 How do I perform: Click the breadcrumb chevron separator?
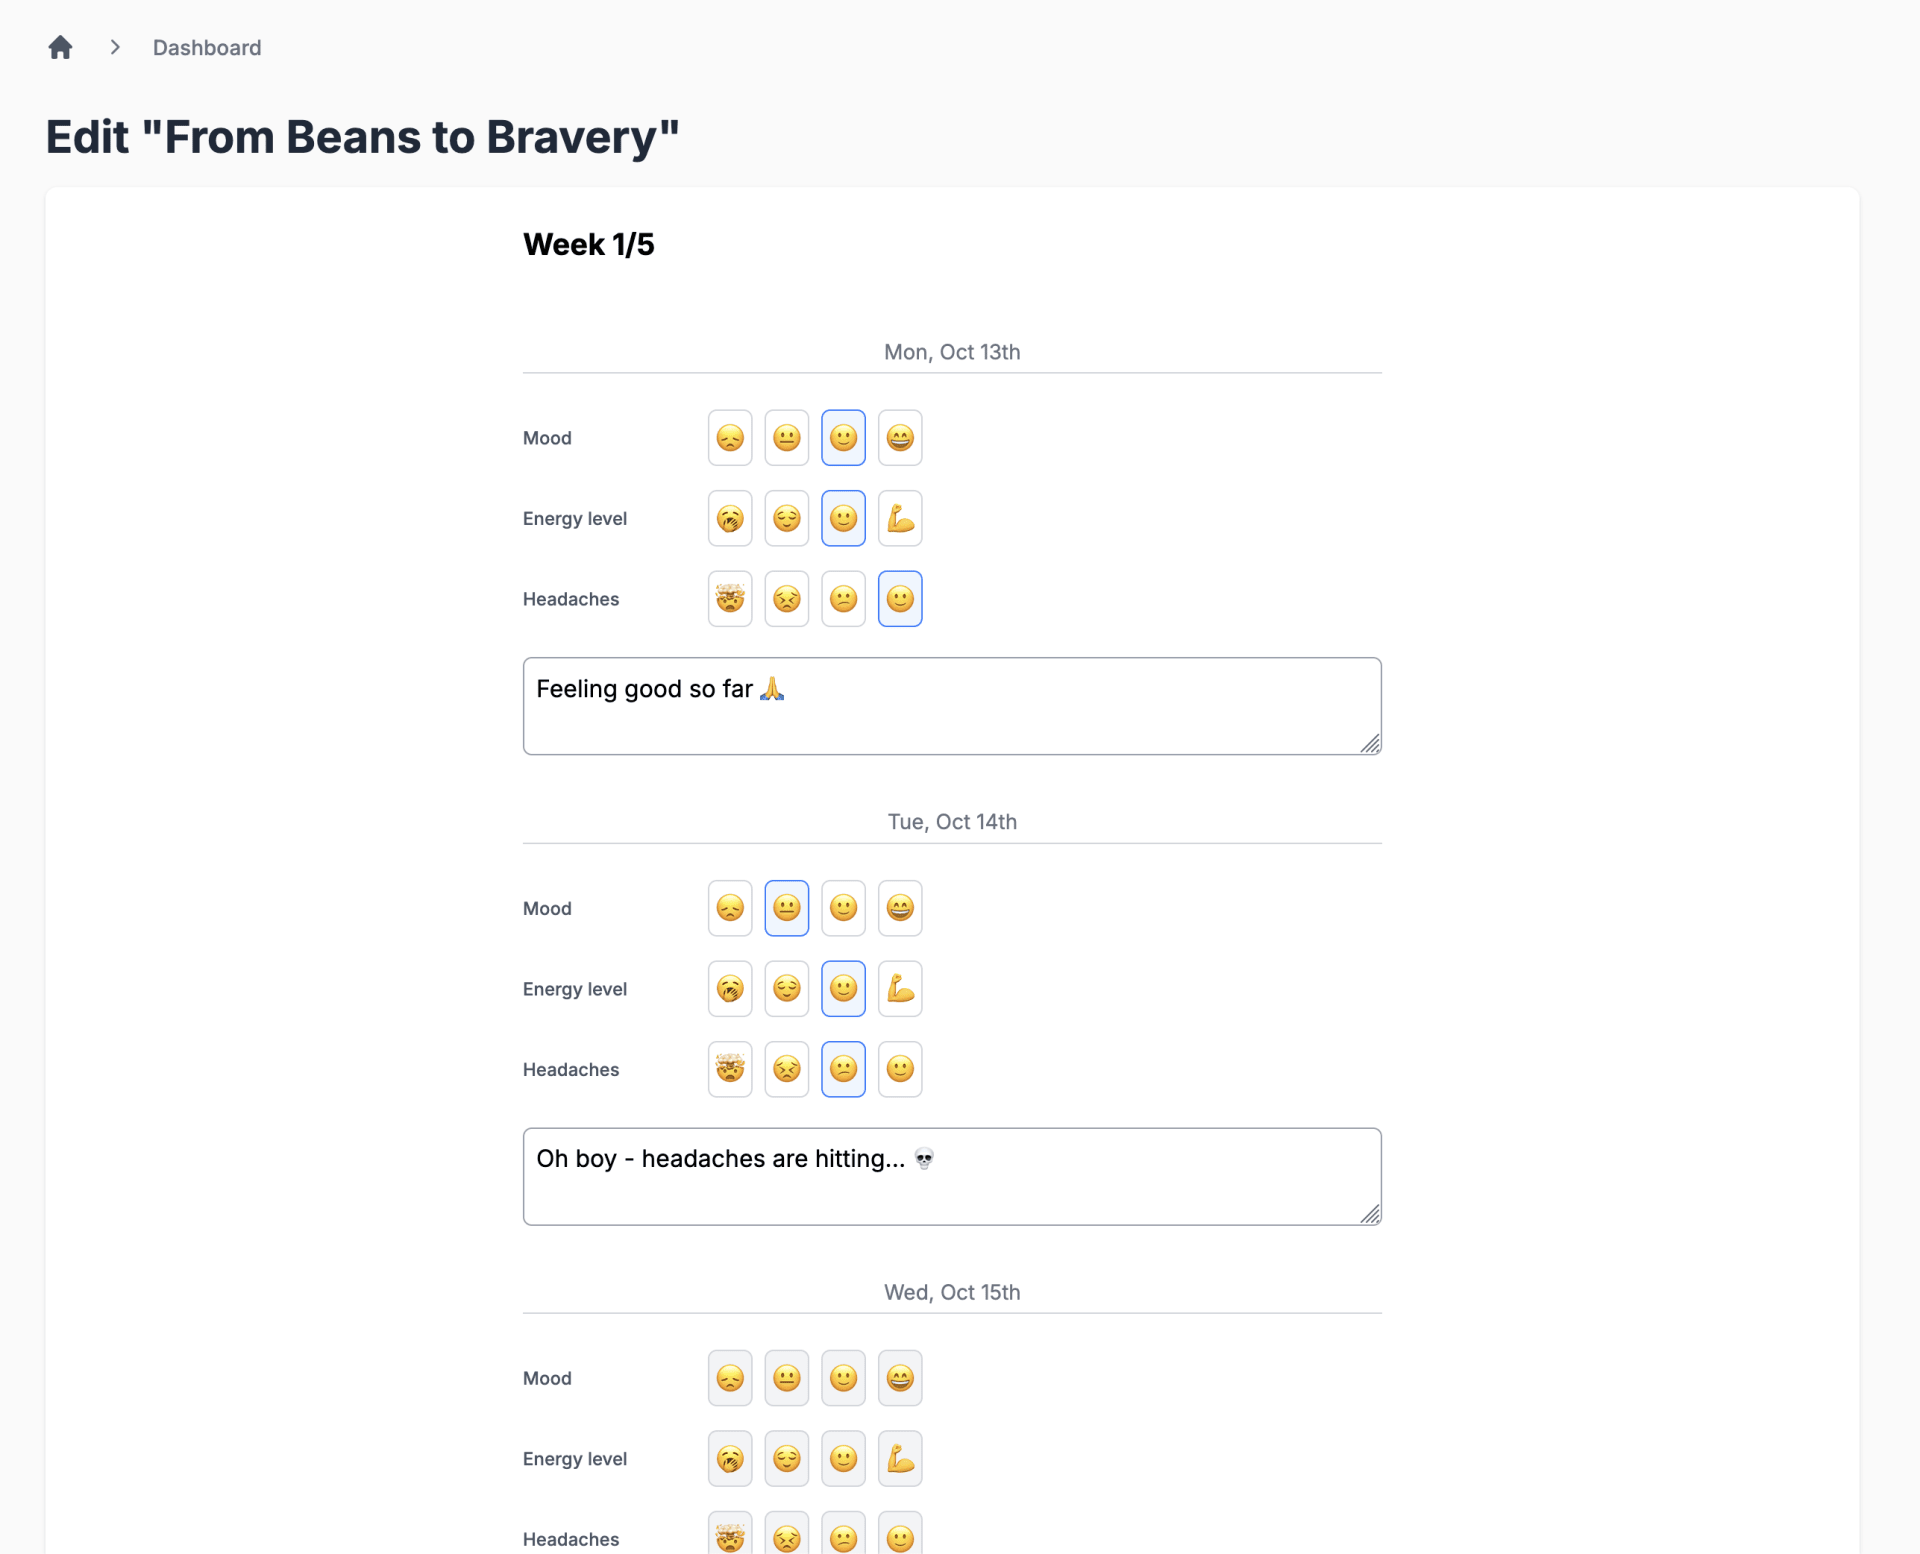click(x=115, y=47)
